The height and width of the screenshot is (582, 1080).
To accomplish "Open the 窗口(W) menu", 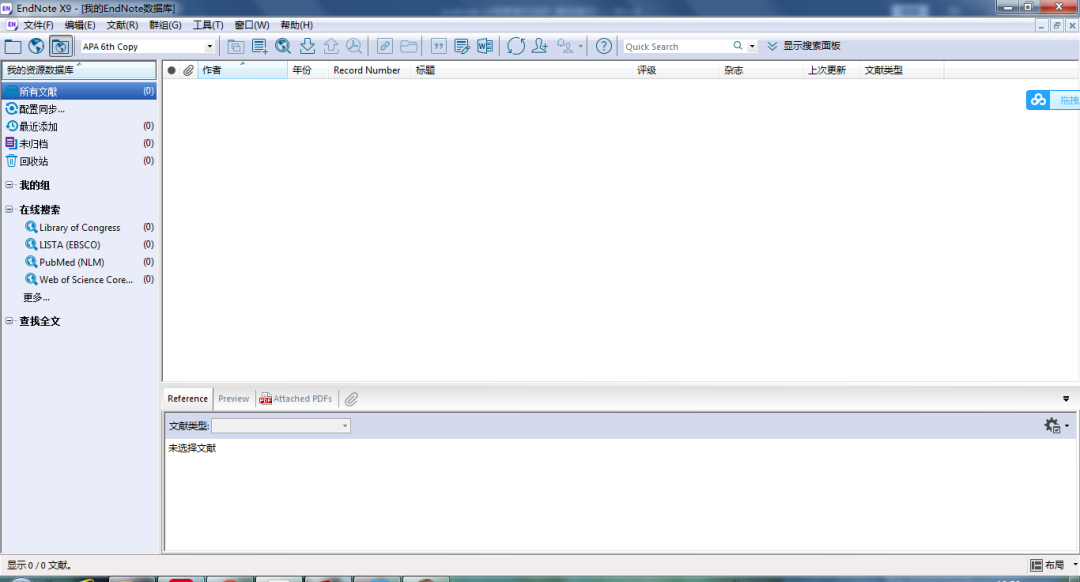I will coord(252,25).
